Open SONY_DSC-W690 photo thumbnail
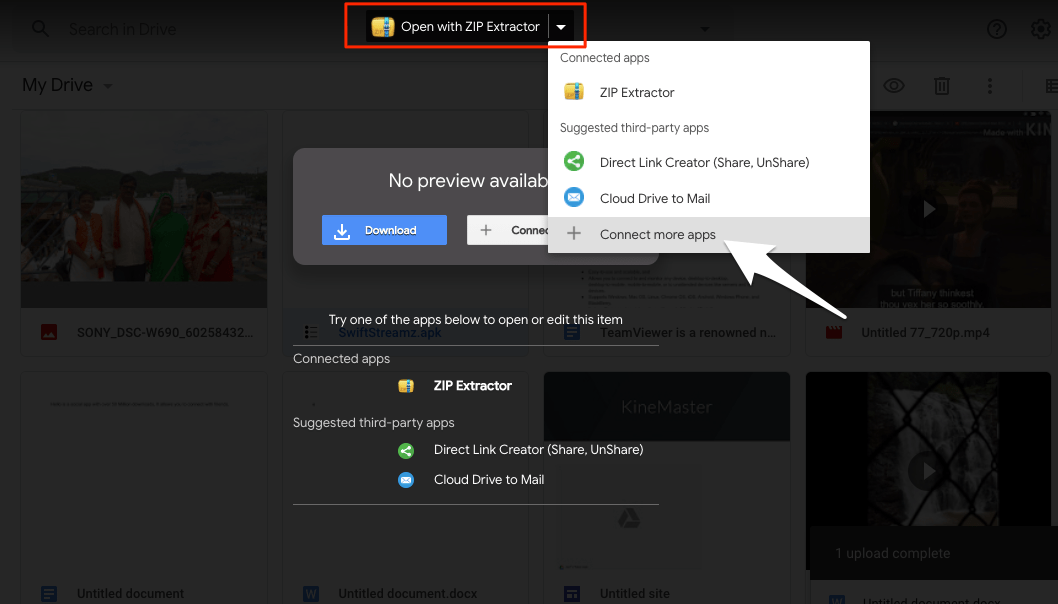 pos(144,210)
